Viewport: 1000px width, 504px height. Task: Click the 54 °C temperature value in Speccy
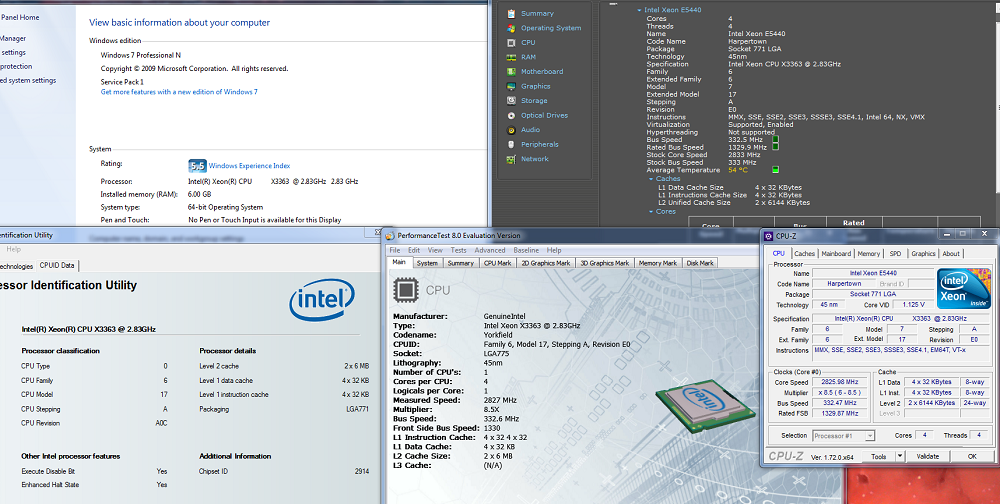[x=738, y=170]
